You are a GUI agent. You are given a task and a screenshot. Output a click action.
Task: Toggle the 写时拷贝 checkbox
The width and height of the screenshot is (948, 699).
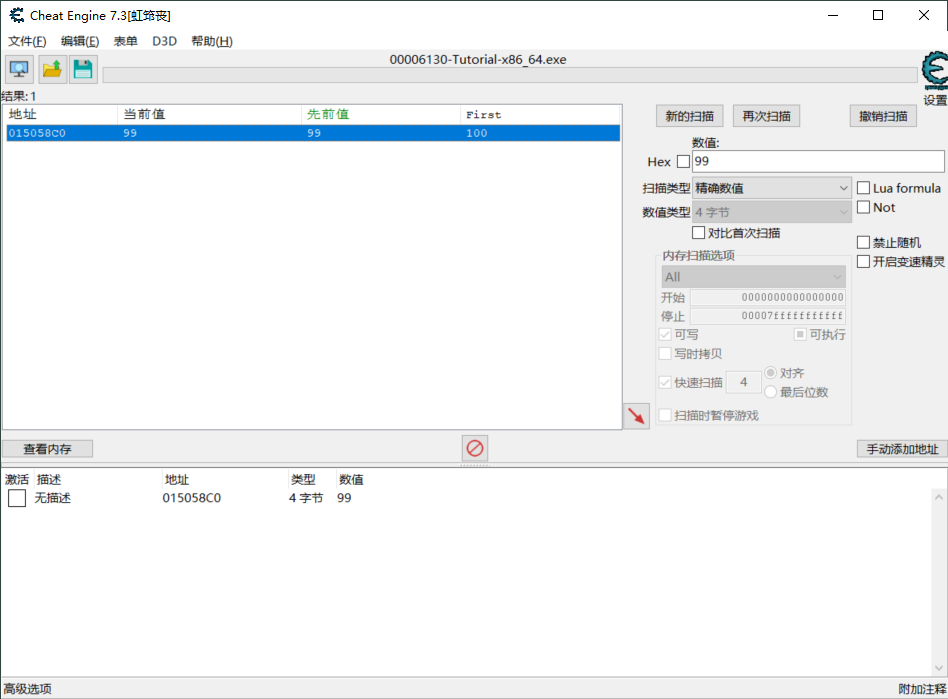665,354
